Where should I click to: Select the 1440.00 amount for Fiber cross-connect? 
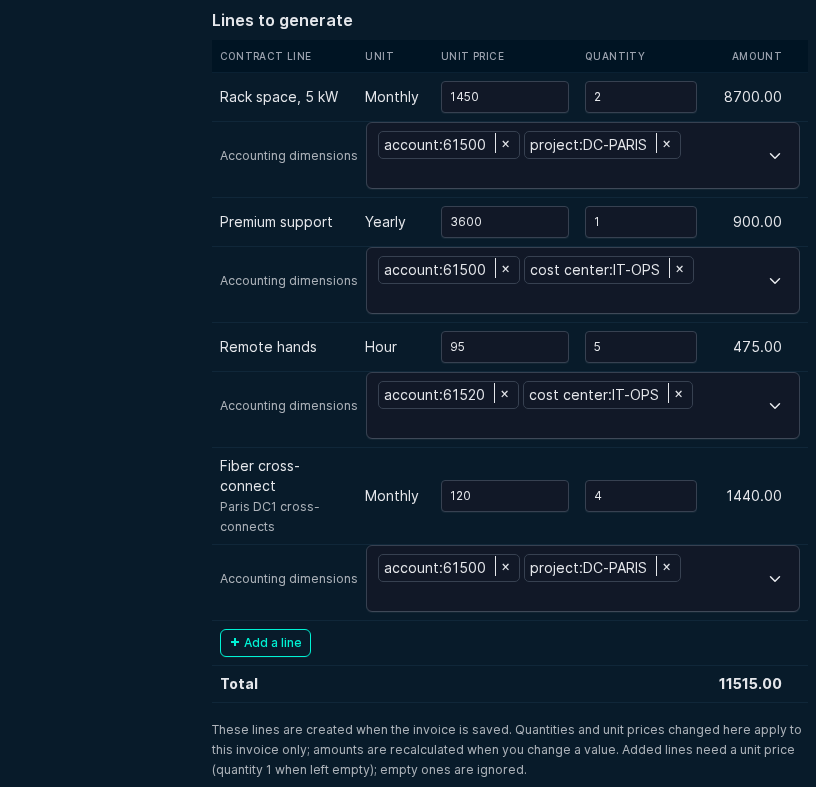(754, 496)
